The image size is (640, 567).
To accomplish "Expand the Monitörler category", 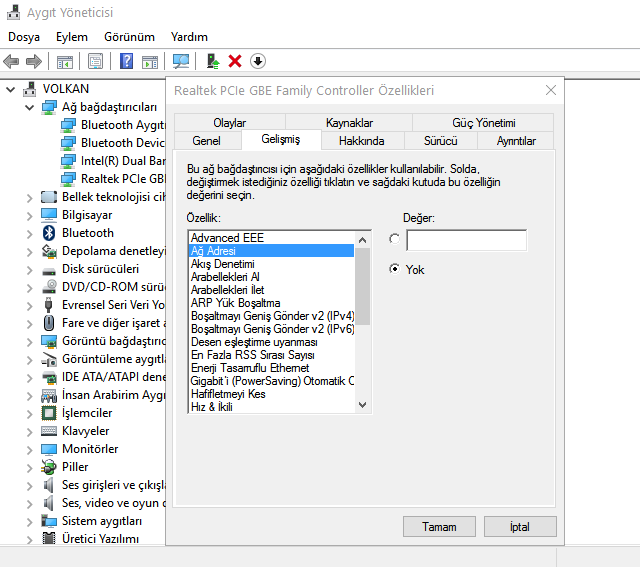I will click(29, 449).
